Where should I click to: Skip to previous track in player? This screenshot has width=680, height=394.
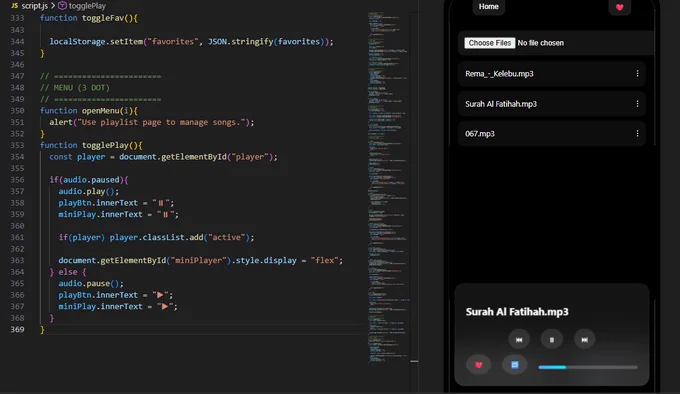coord(519,340)
